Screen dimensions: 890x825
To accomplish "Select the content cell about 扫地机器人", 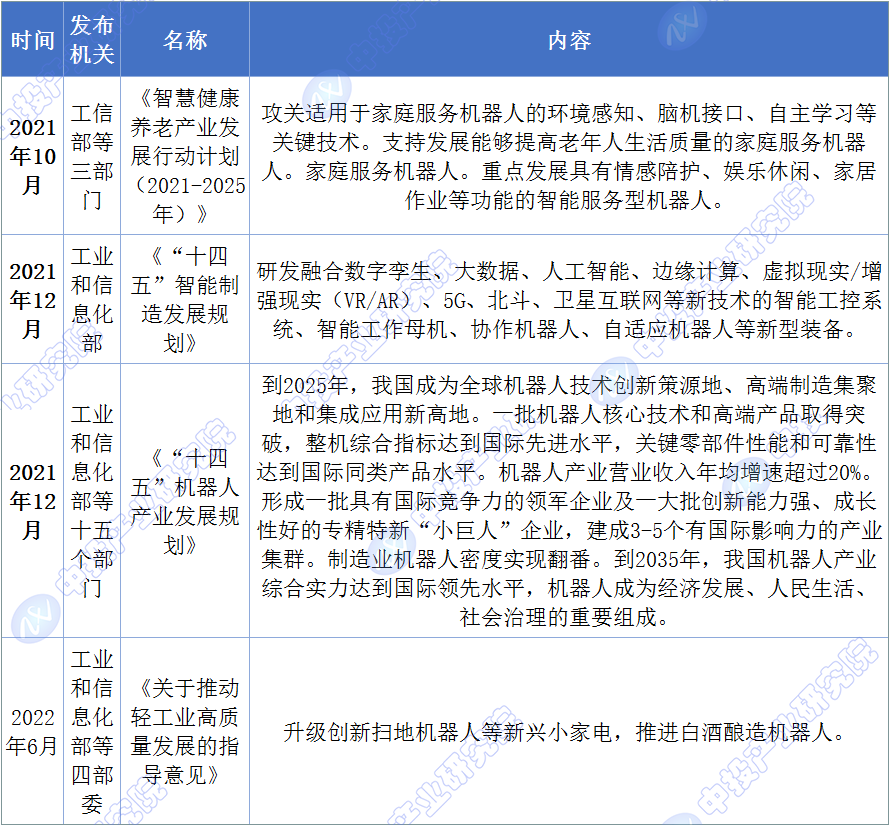I will click(x=568, y=732).
